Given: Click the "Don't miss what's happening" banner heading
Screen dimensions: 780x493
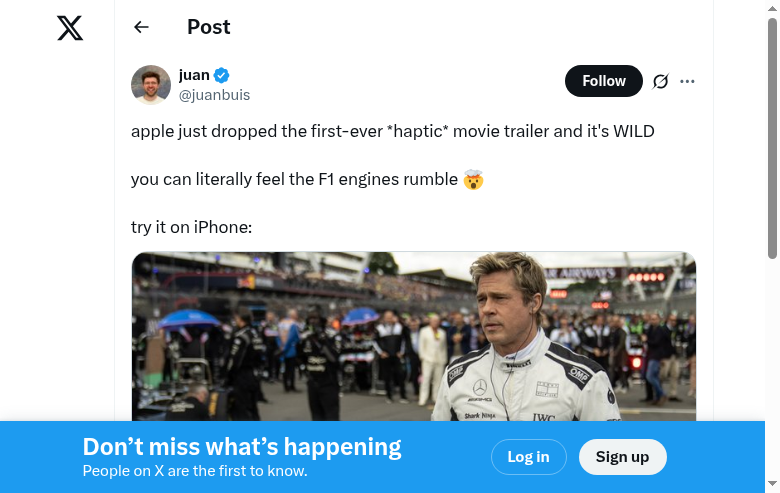Looking at the screenshot, I should point(242,447).
